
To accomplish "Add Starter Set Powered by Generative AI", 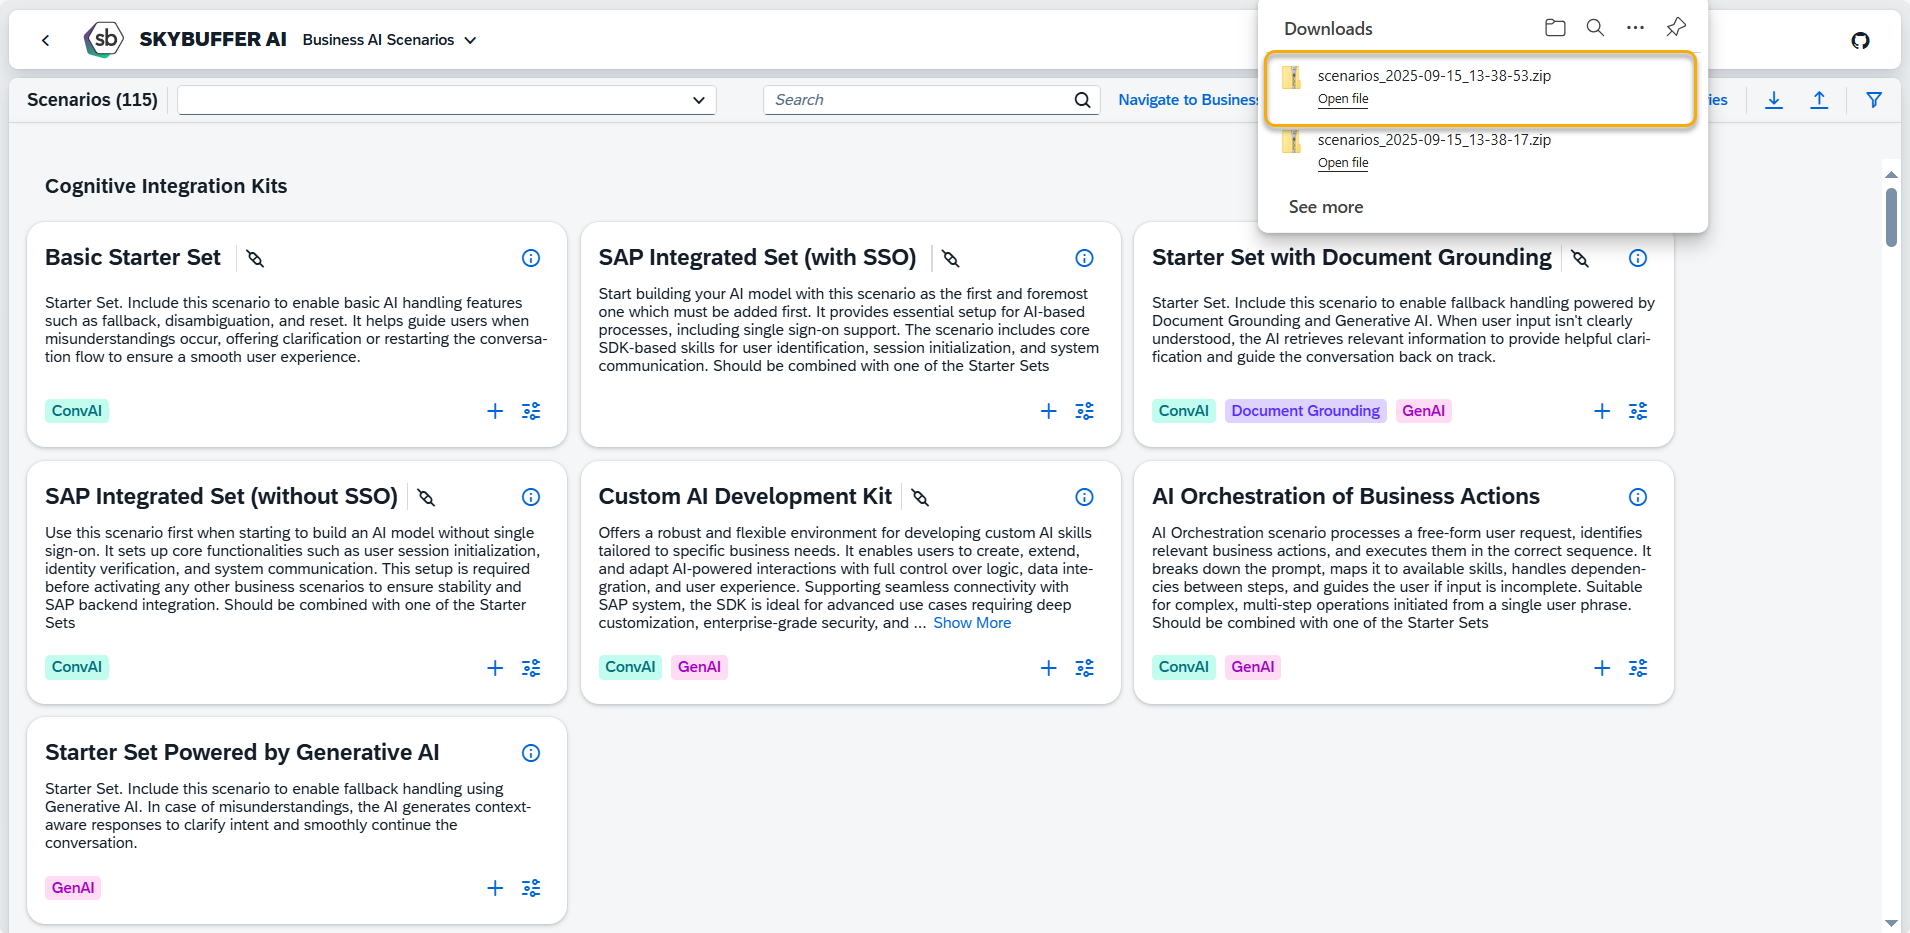I will [495, 888].
